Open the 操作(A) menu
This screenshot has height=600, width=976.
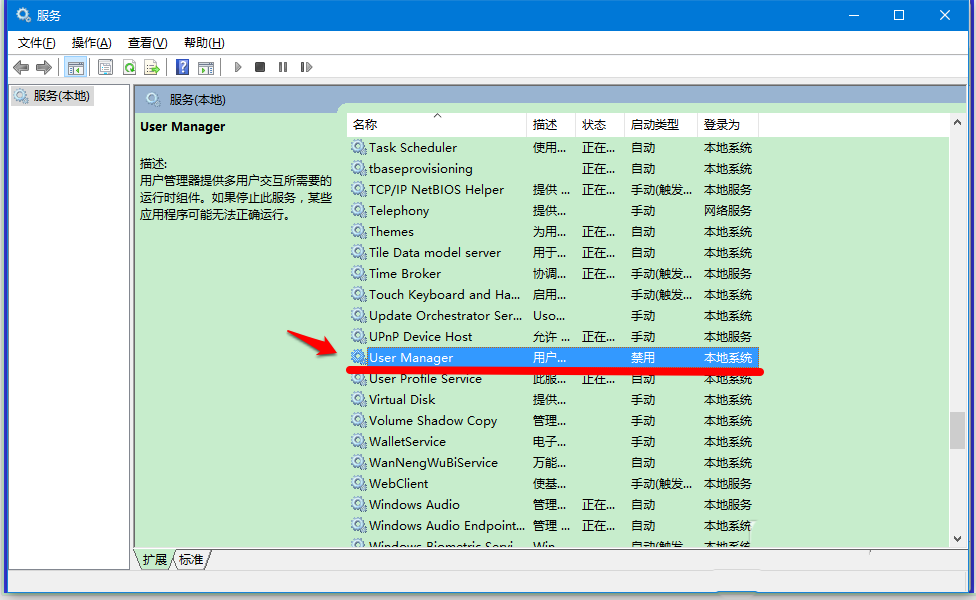click(91, 42)
